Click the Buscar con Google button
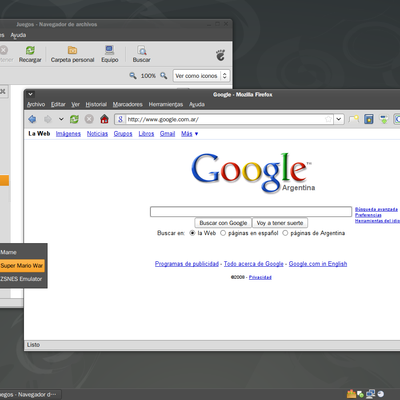 [223, 223]
